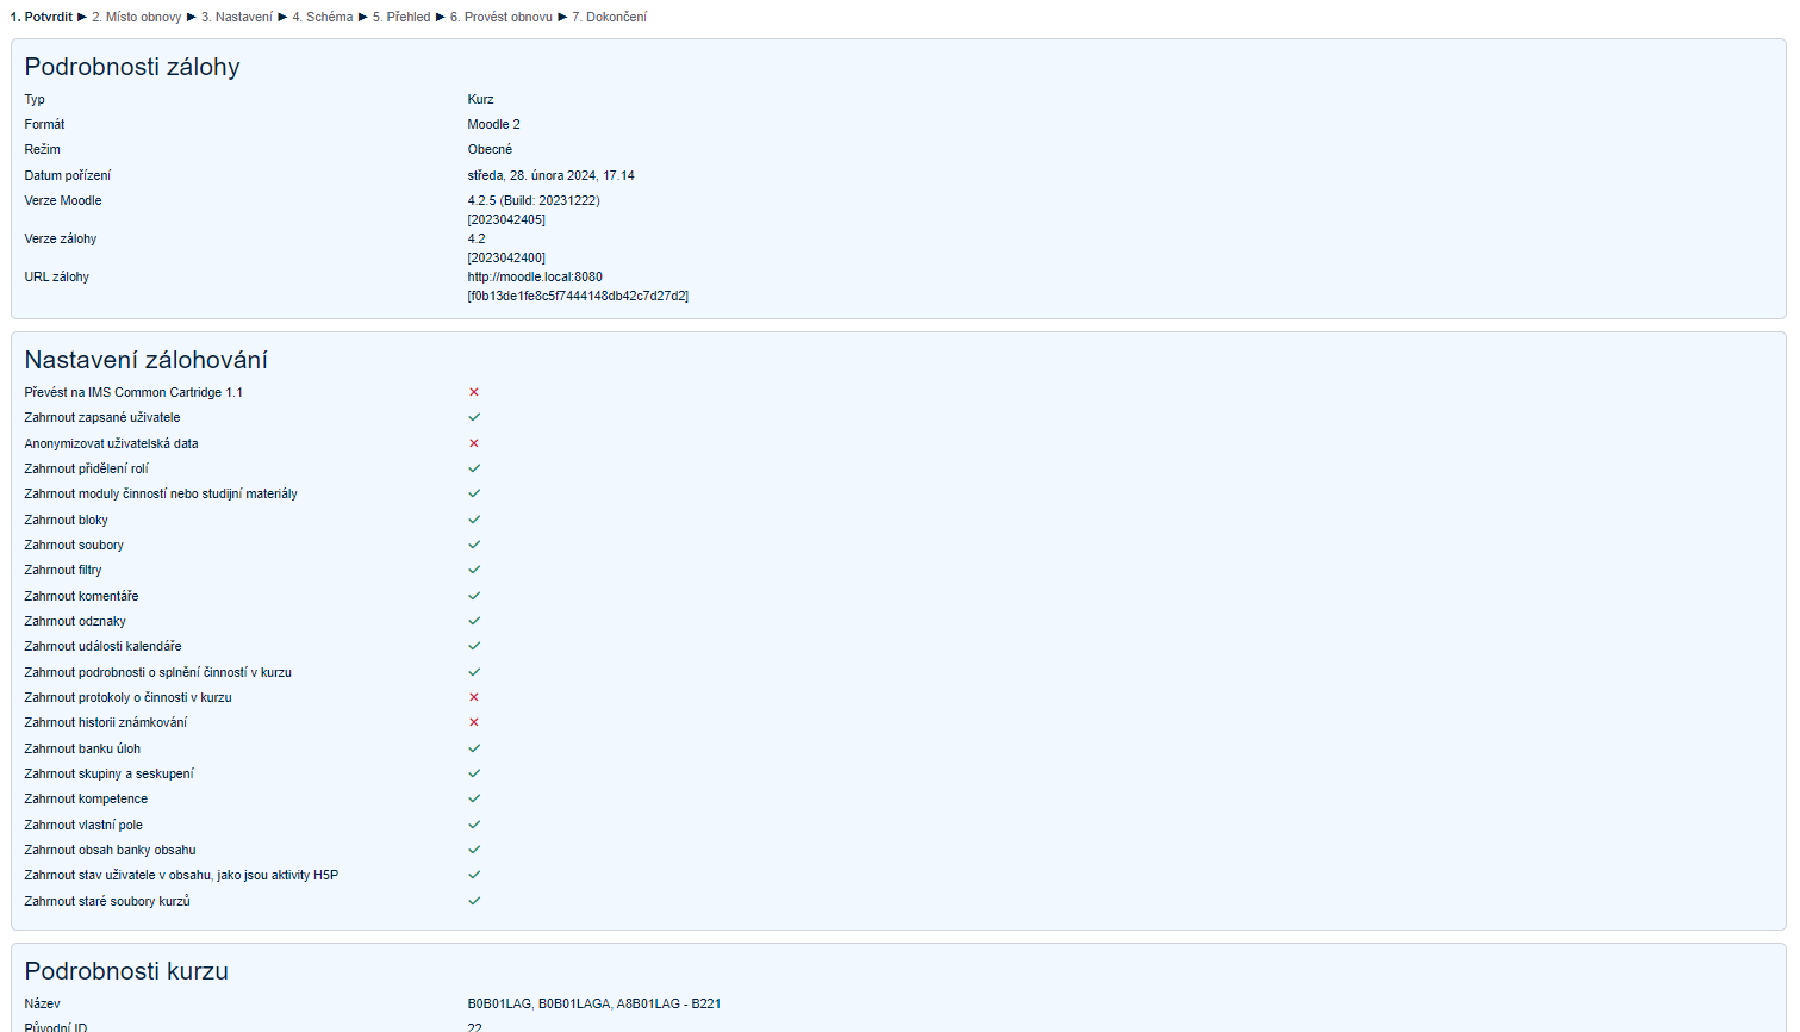
Task: Select step 6. Provést obnovu
Action: tap(501, 17)
